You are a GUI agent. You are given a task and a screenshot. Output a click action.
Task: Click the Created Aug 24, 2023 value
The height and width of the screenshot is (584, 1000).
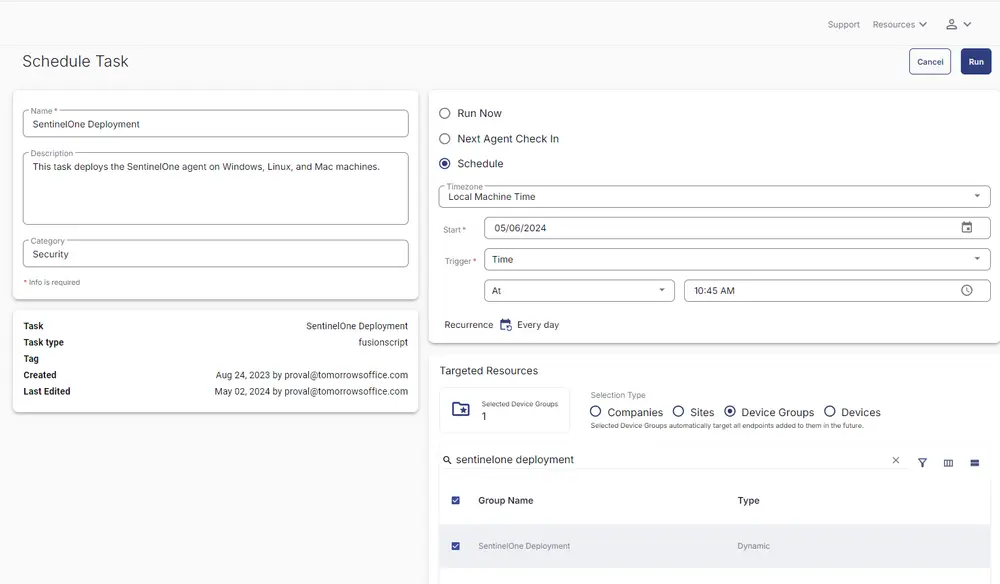pyautogui.click(x=311, y=375)
